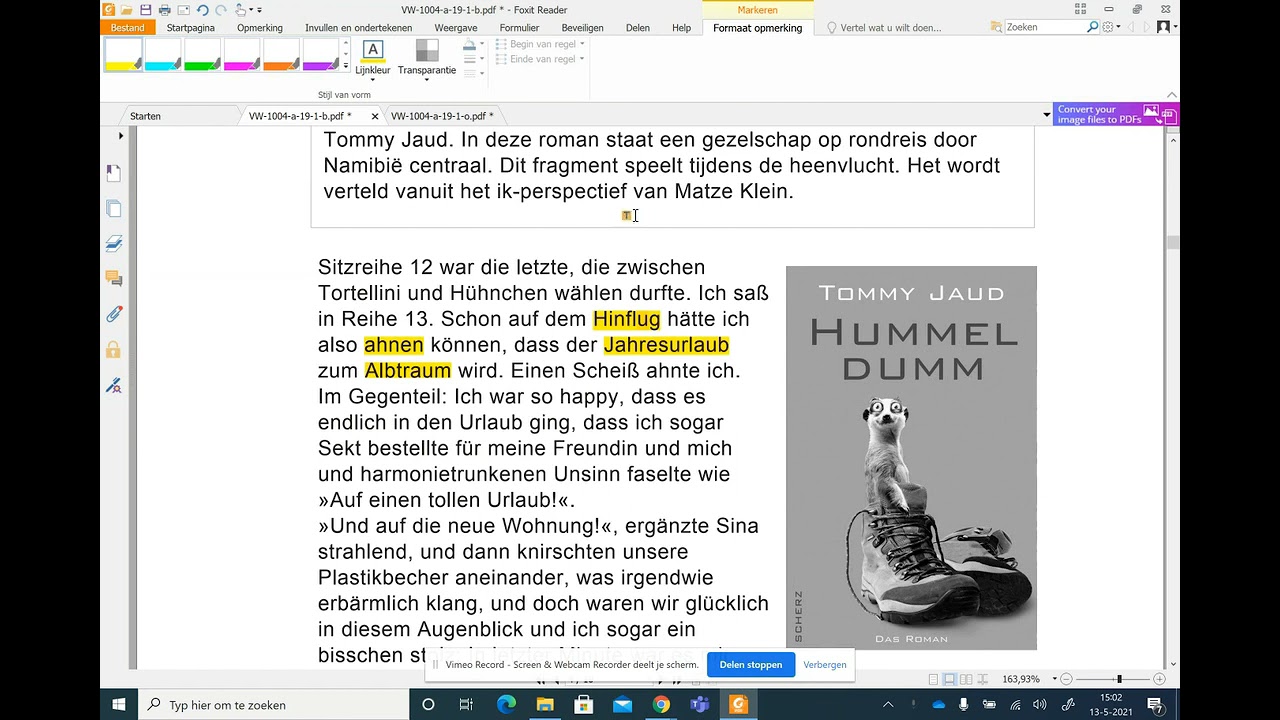Image resolution: width=1280 pixels, height=720 pixels.
Task: Click the zoom slider handle
Action: pyautogui.click(x=1119, y=679)
